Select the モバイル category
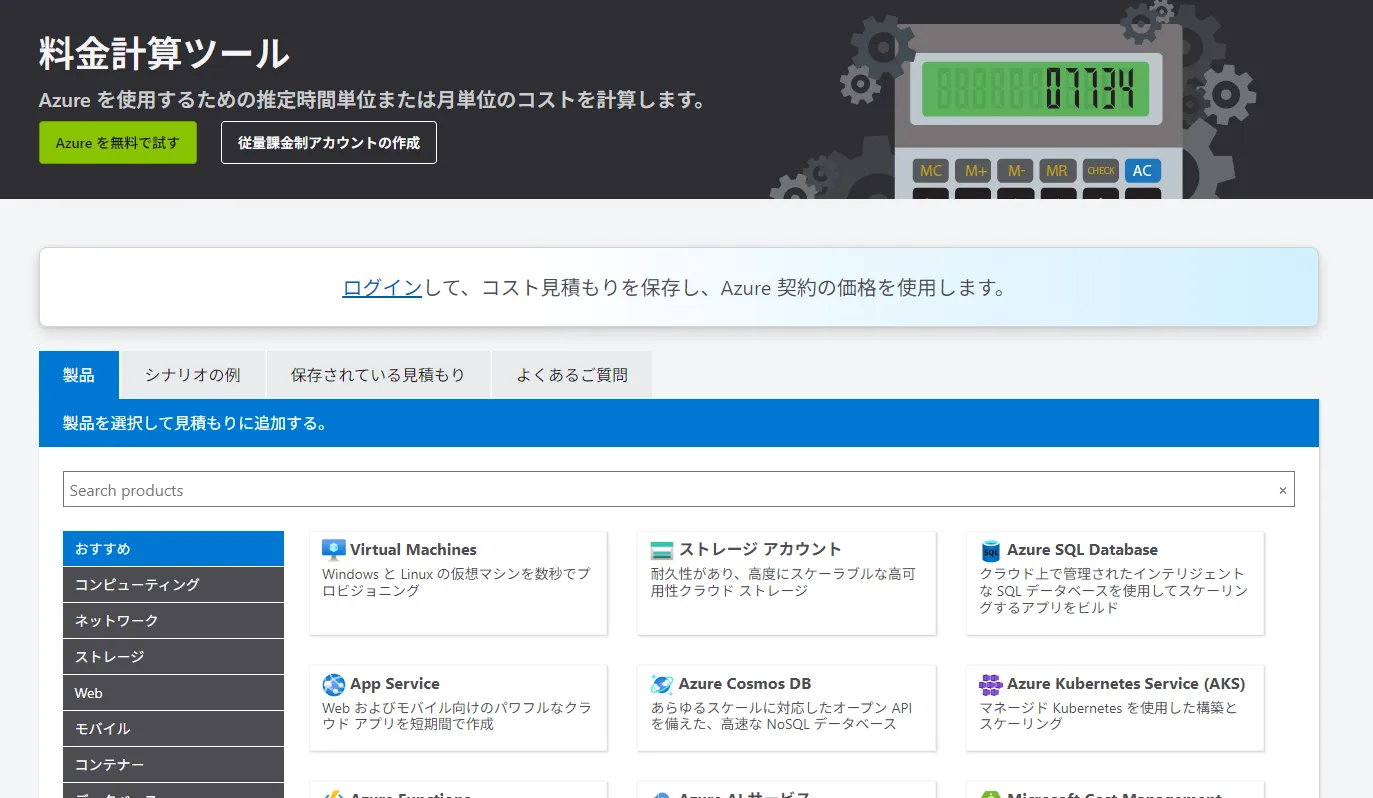The width and height of the screenshot is (1373, 798). (173, 728)
